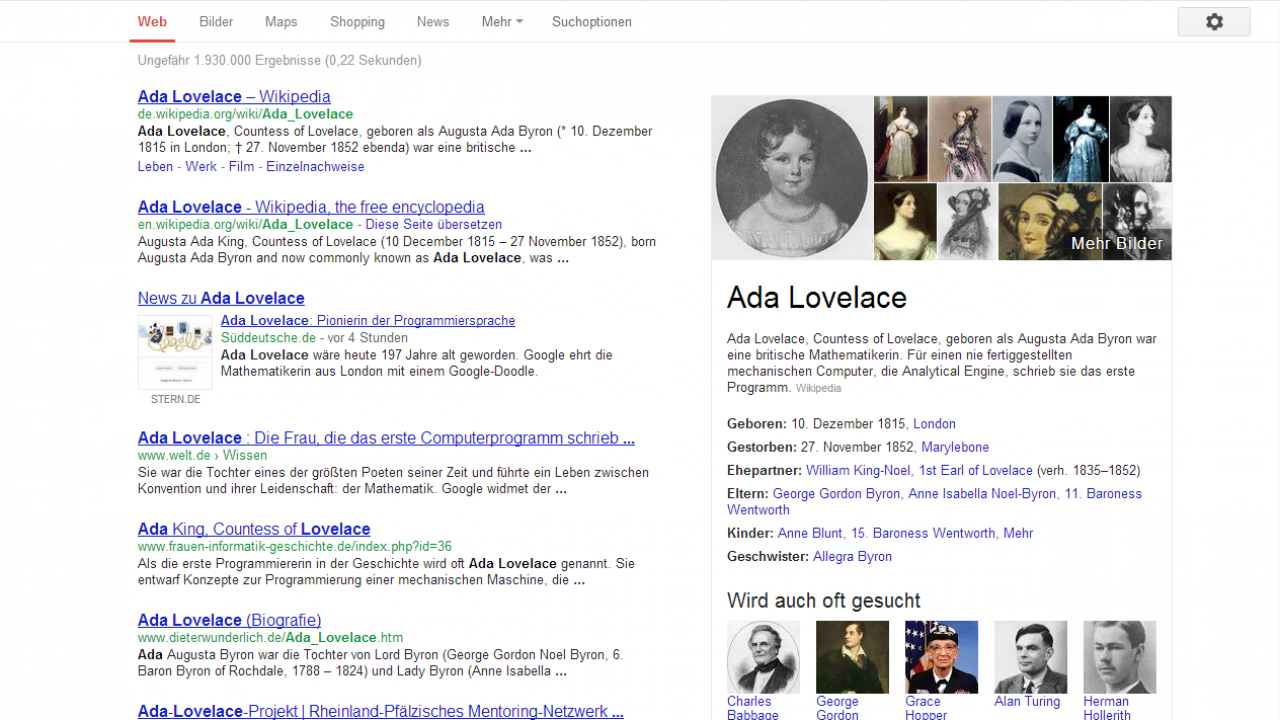This screenshot has width=1280, height=720.
Task: Click the blue-dress portrait in the image grid
Action: point(1080,138)
